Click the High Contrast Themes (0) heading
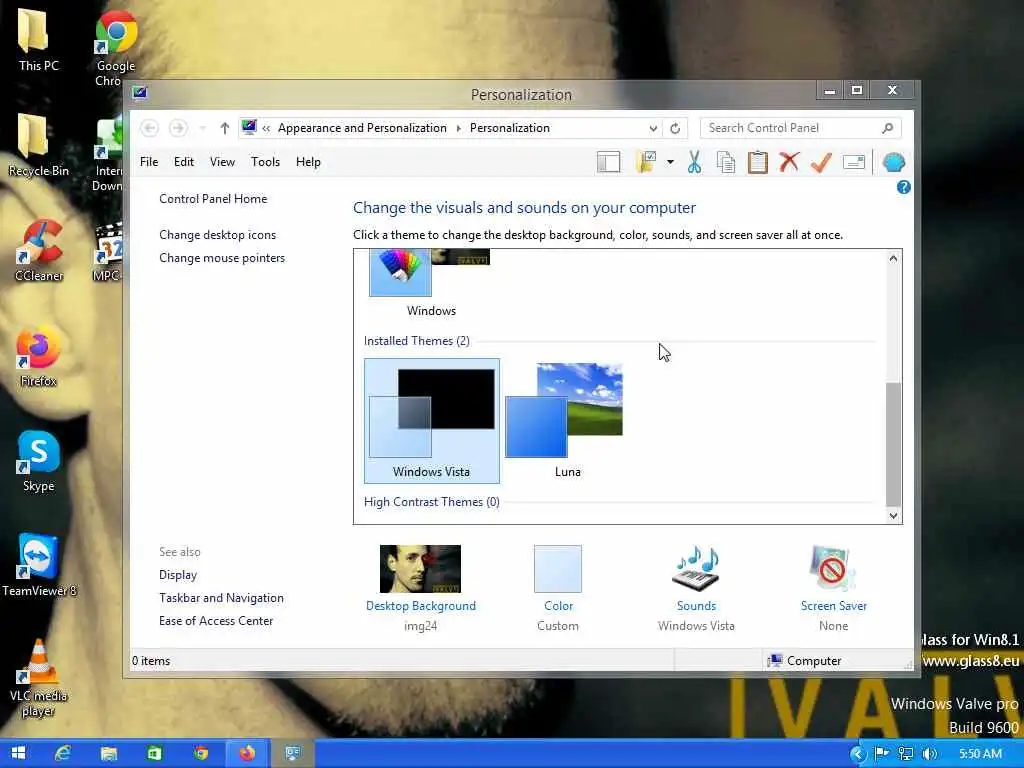1024x768 pixels. pyautogui.click(x=432, y=502)
